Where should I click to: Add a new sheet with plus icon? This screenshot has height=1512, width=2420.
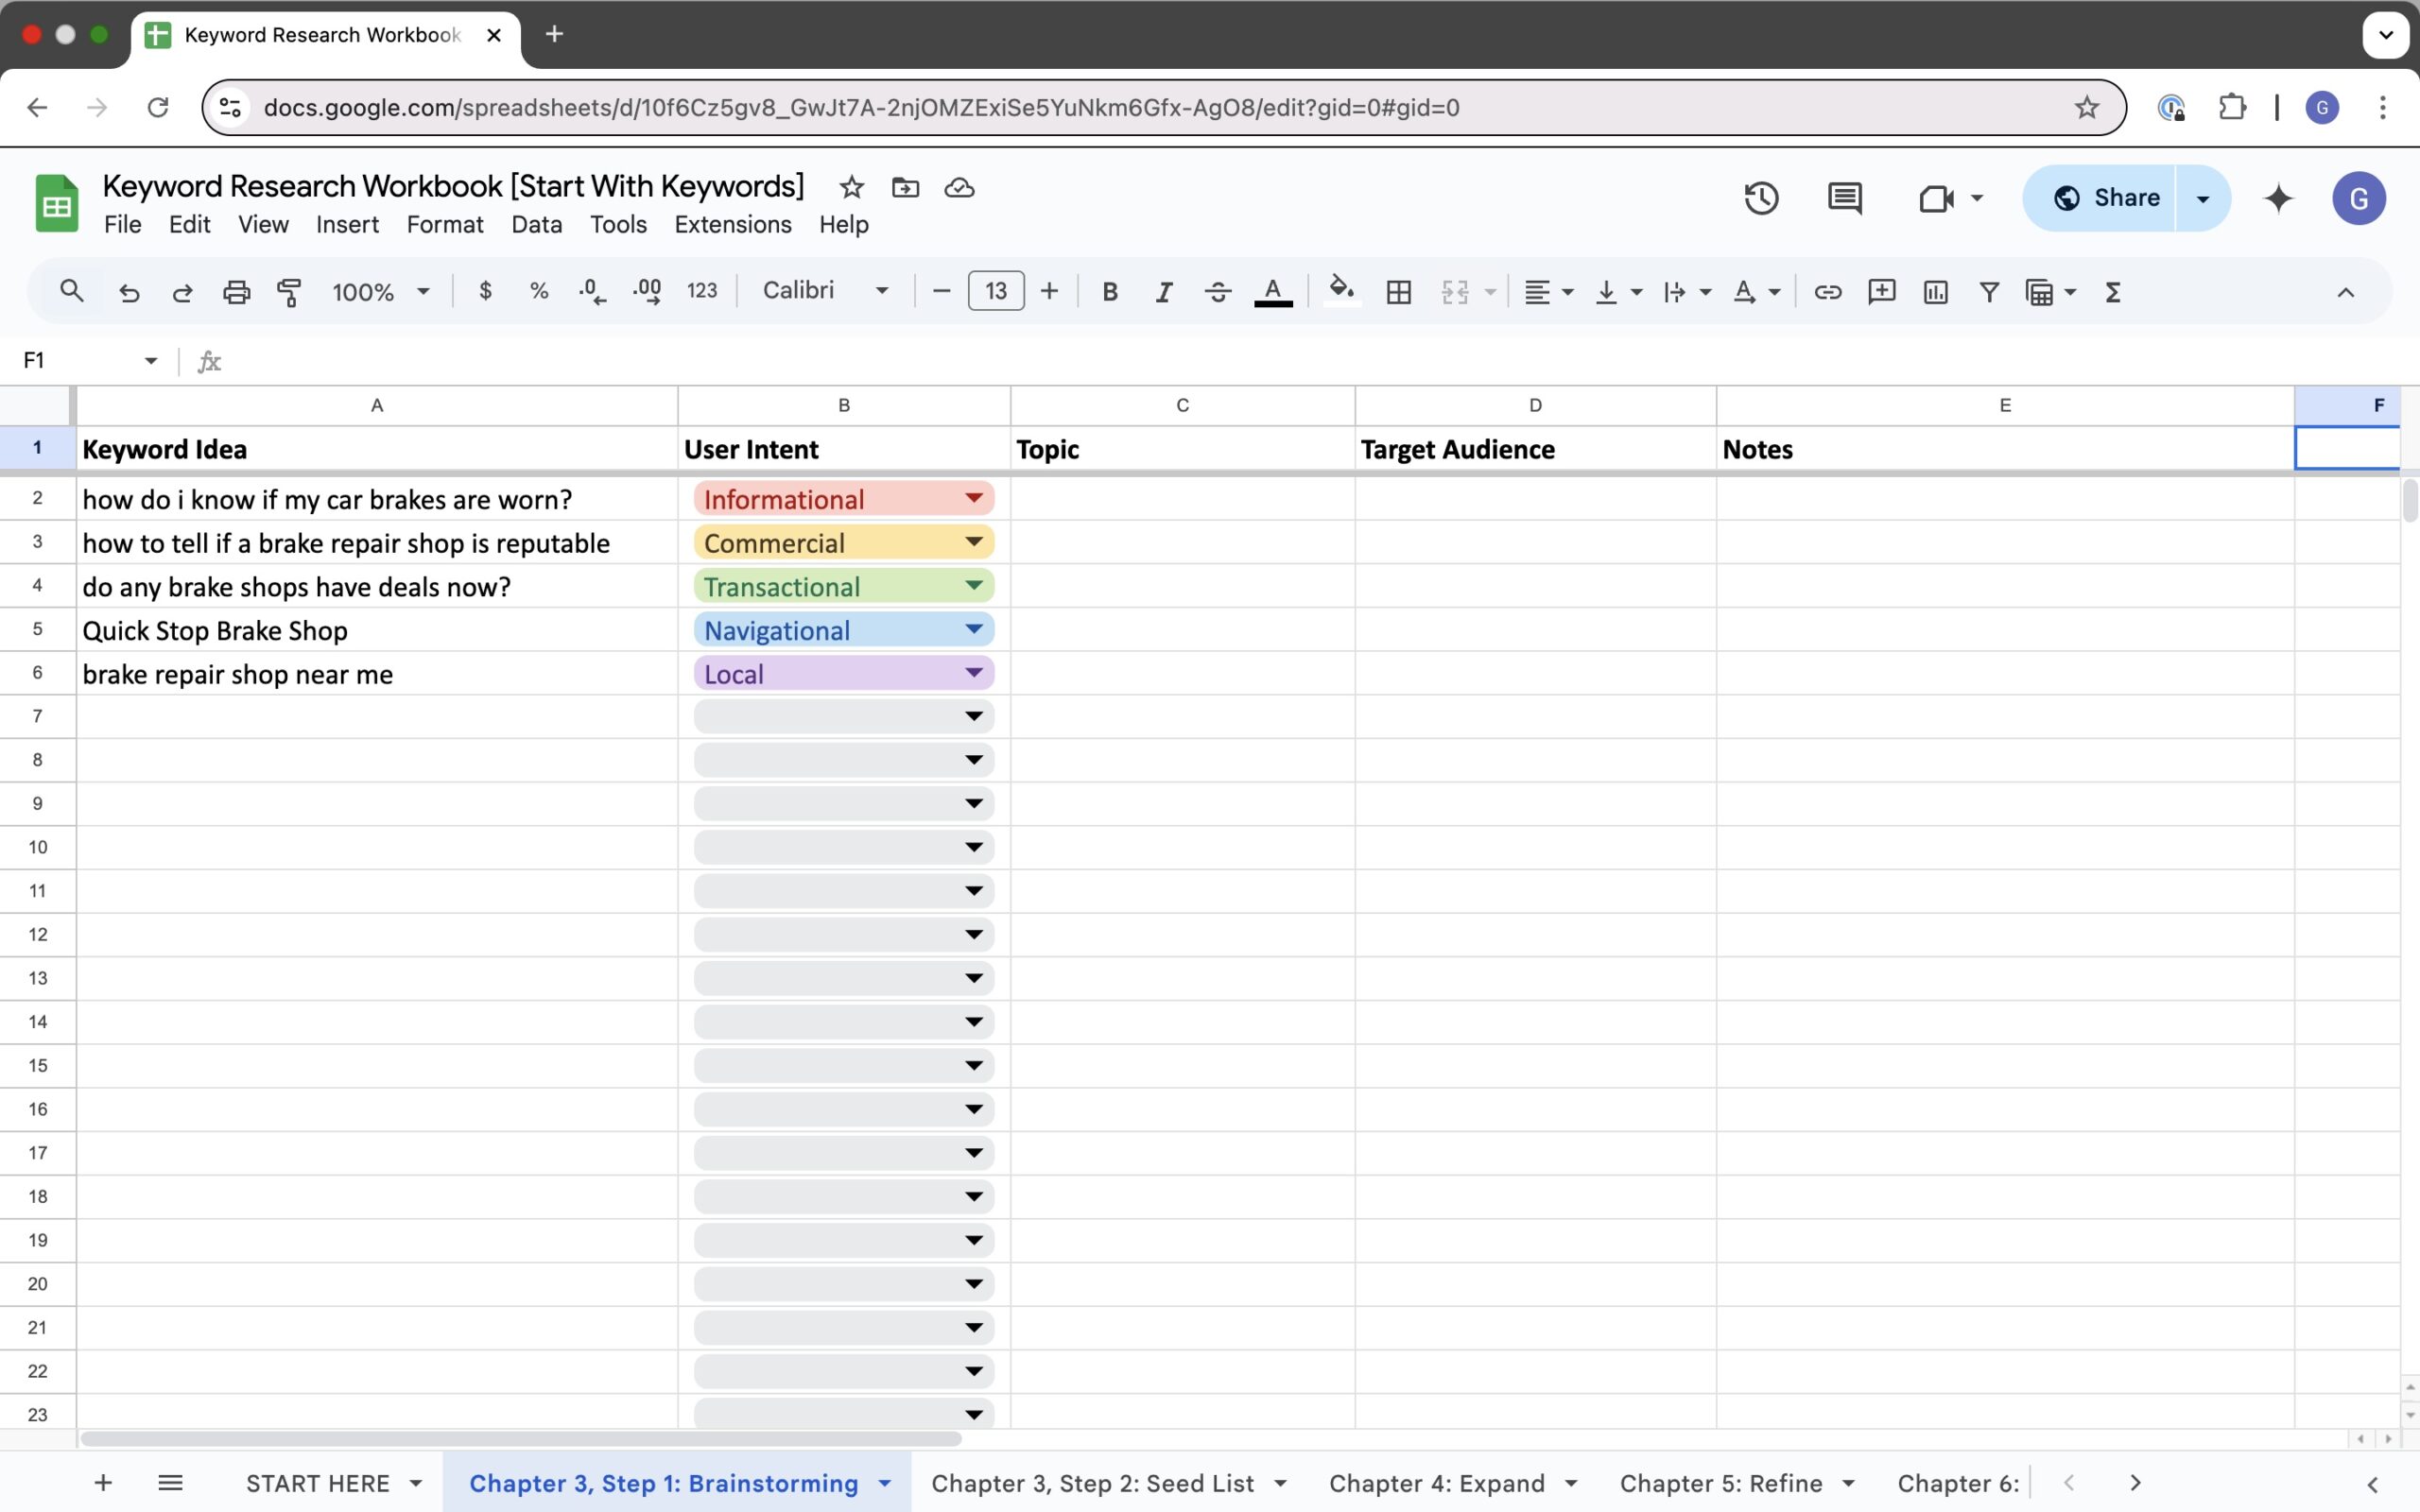tap(103, 1482)
